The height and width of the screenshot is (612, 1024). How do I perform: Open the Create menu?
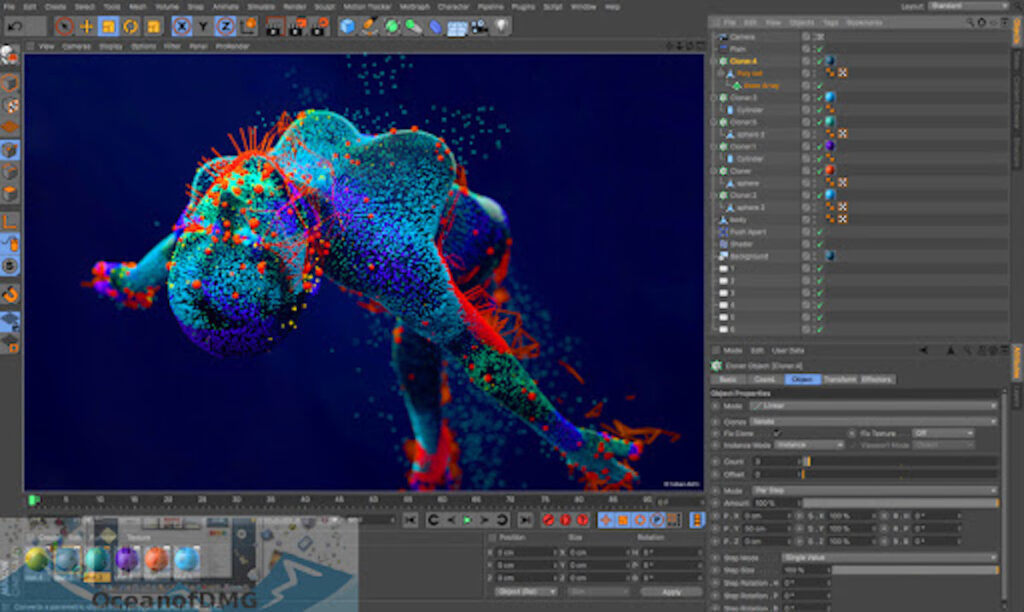pyautogui.click(x=56, y=7)
